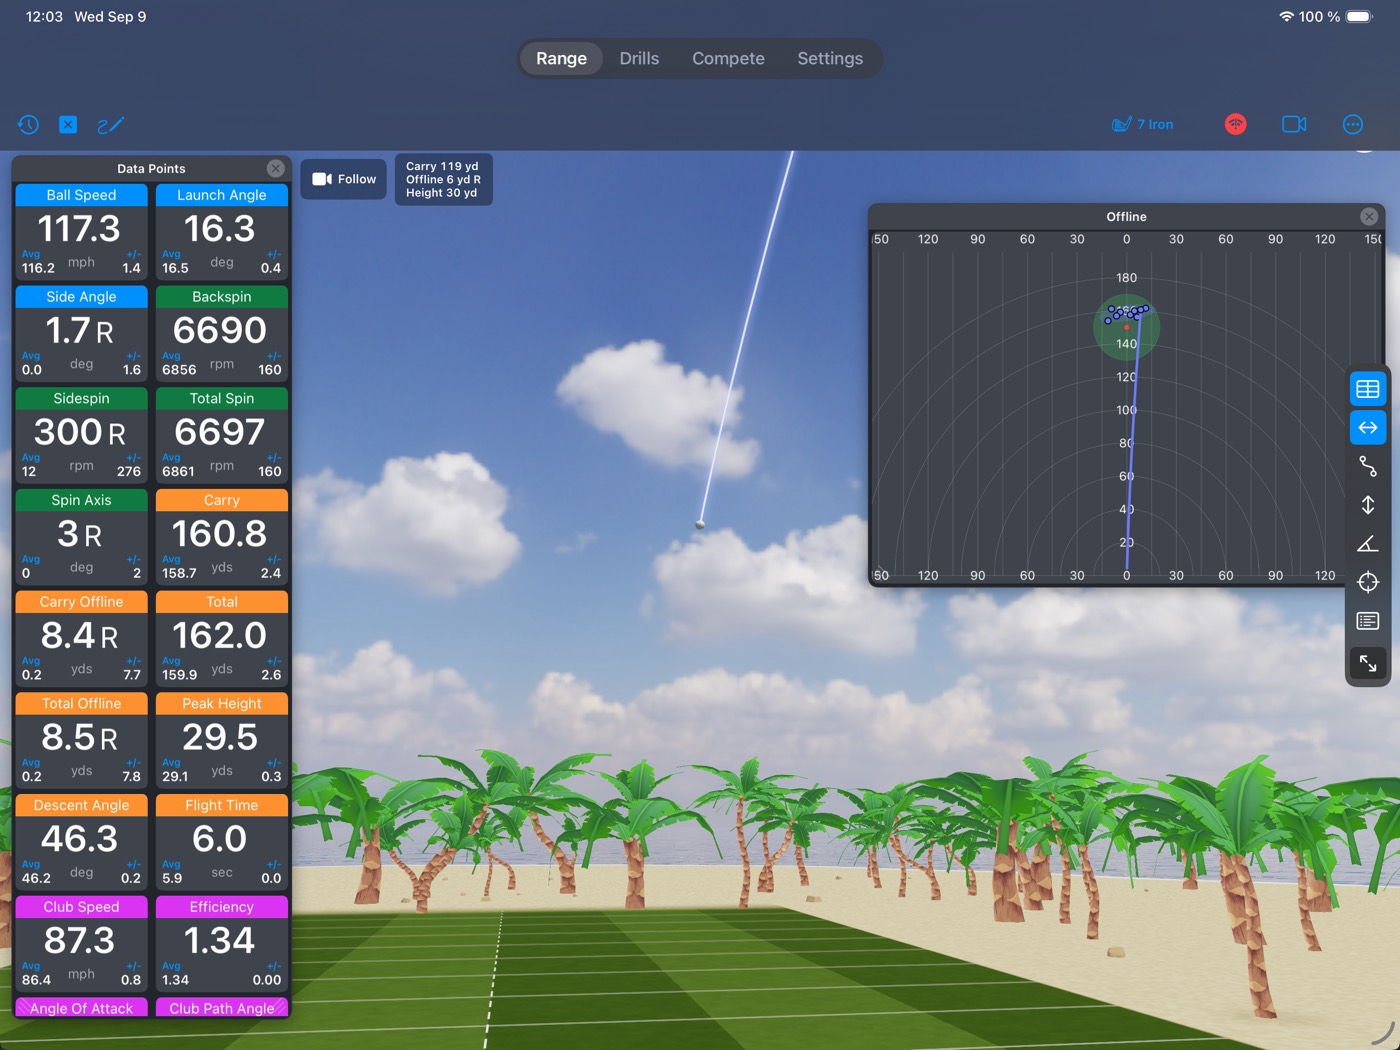Toggle the Follow camera button
Screen dimensions: 1400x1050
[344, 179]
